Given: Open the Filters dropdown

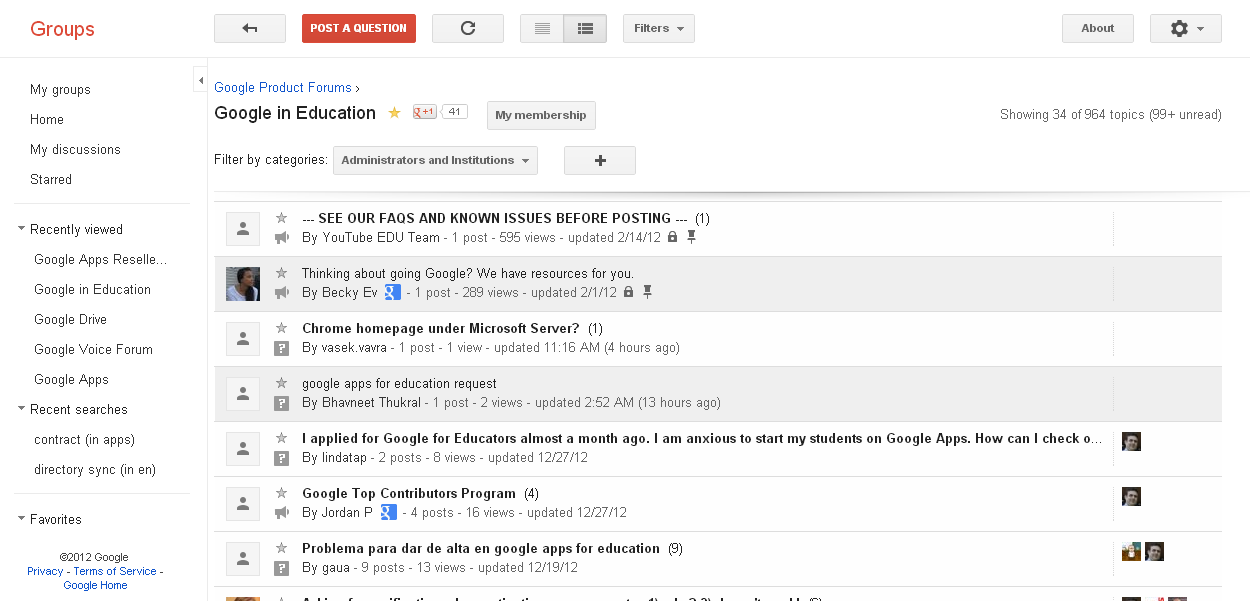Looking at the screenshot, I should (x=659, y=28).
